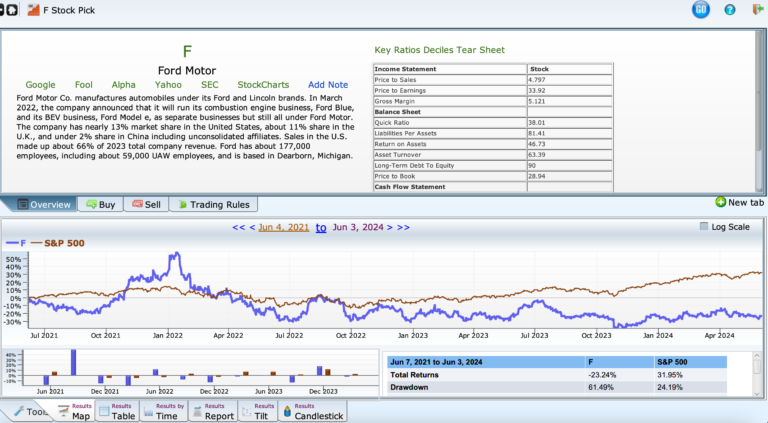
Task: Select the Price to Earnings row
Action: click(493, 91)
